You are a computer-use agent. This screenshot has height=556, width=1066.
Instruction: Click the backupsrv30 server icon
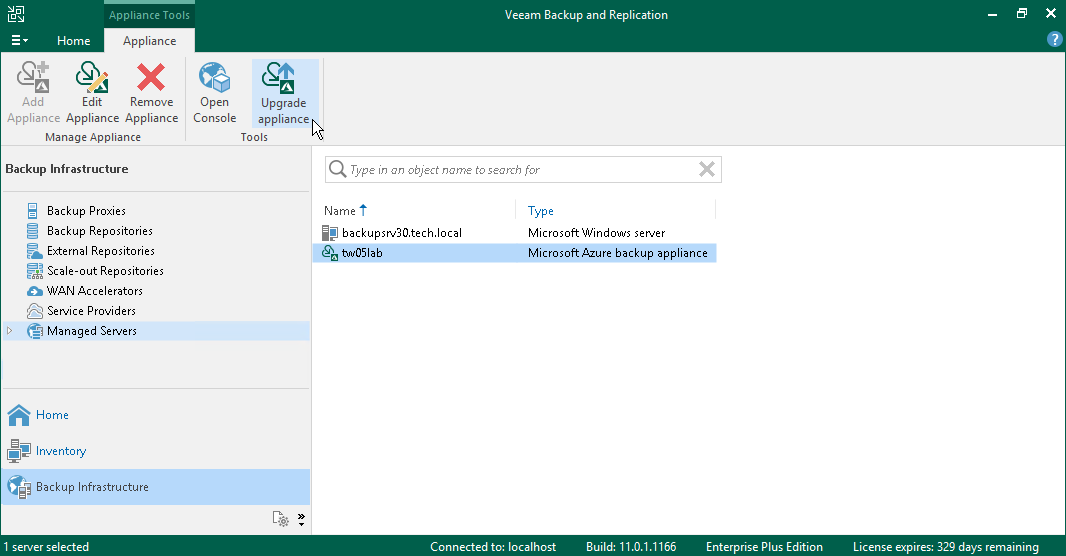tap(330, 233)
